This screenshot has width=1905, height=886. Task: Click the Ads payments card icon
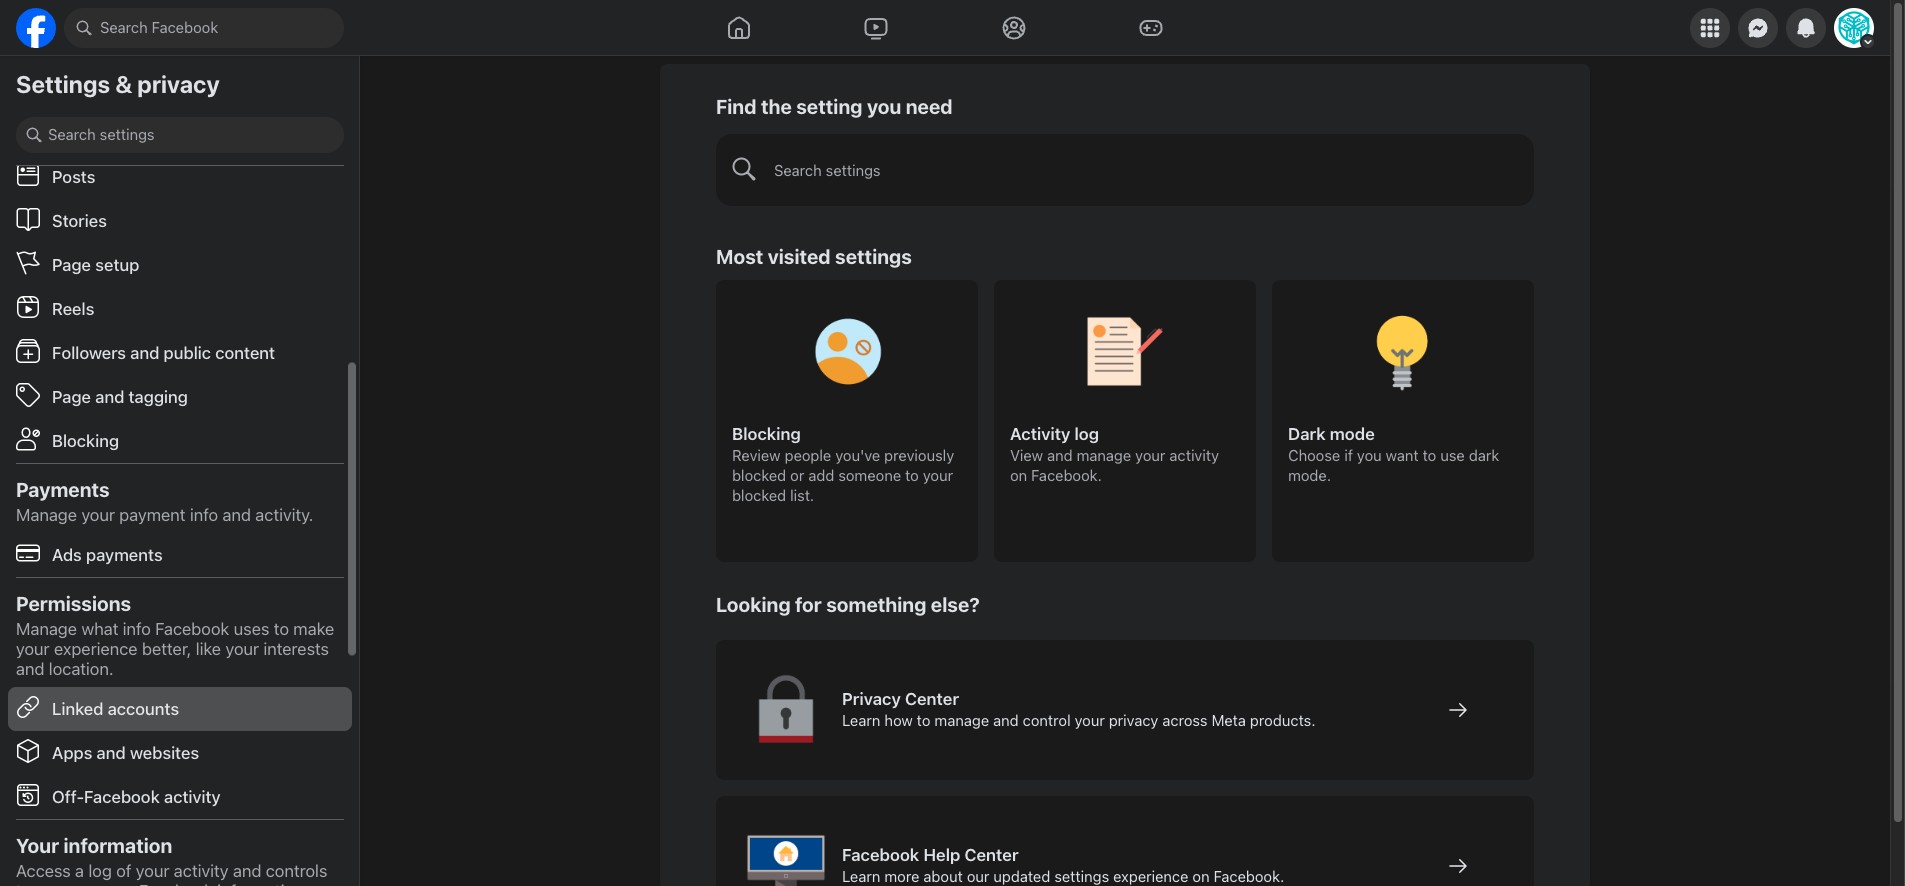click(28, 554)
